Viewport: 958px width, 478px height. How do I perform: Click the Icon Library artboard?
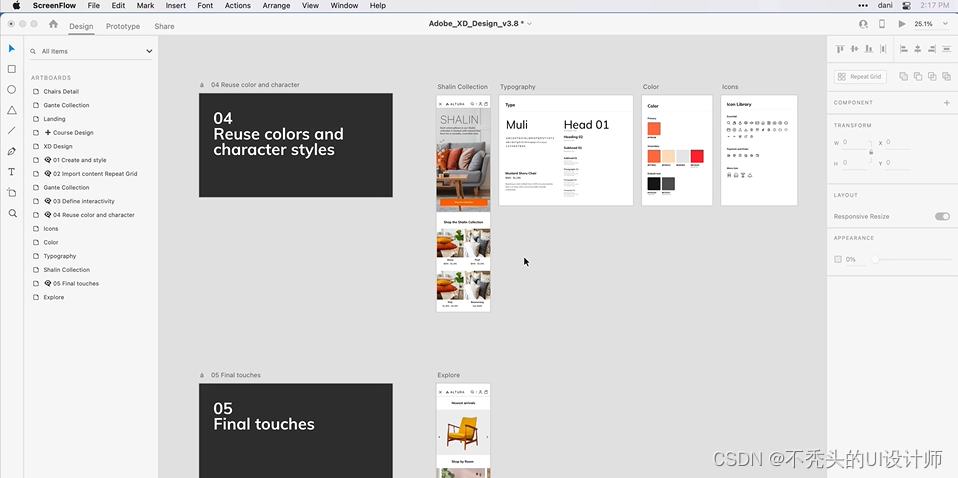pos(759,150)
